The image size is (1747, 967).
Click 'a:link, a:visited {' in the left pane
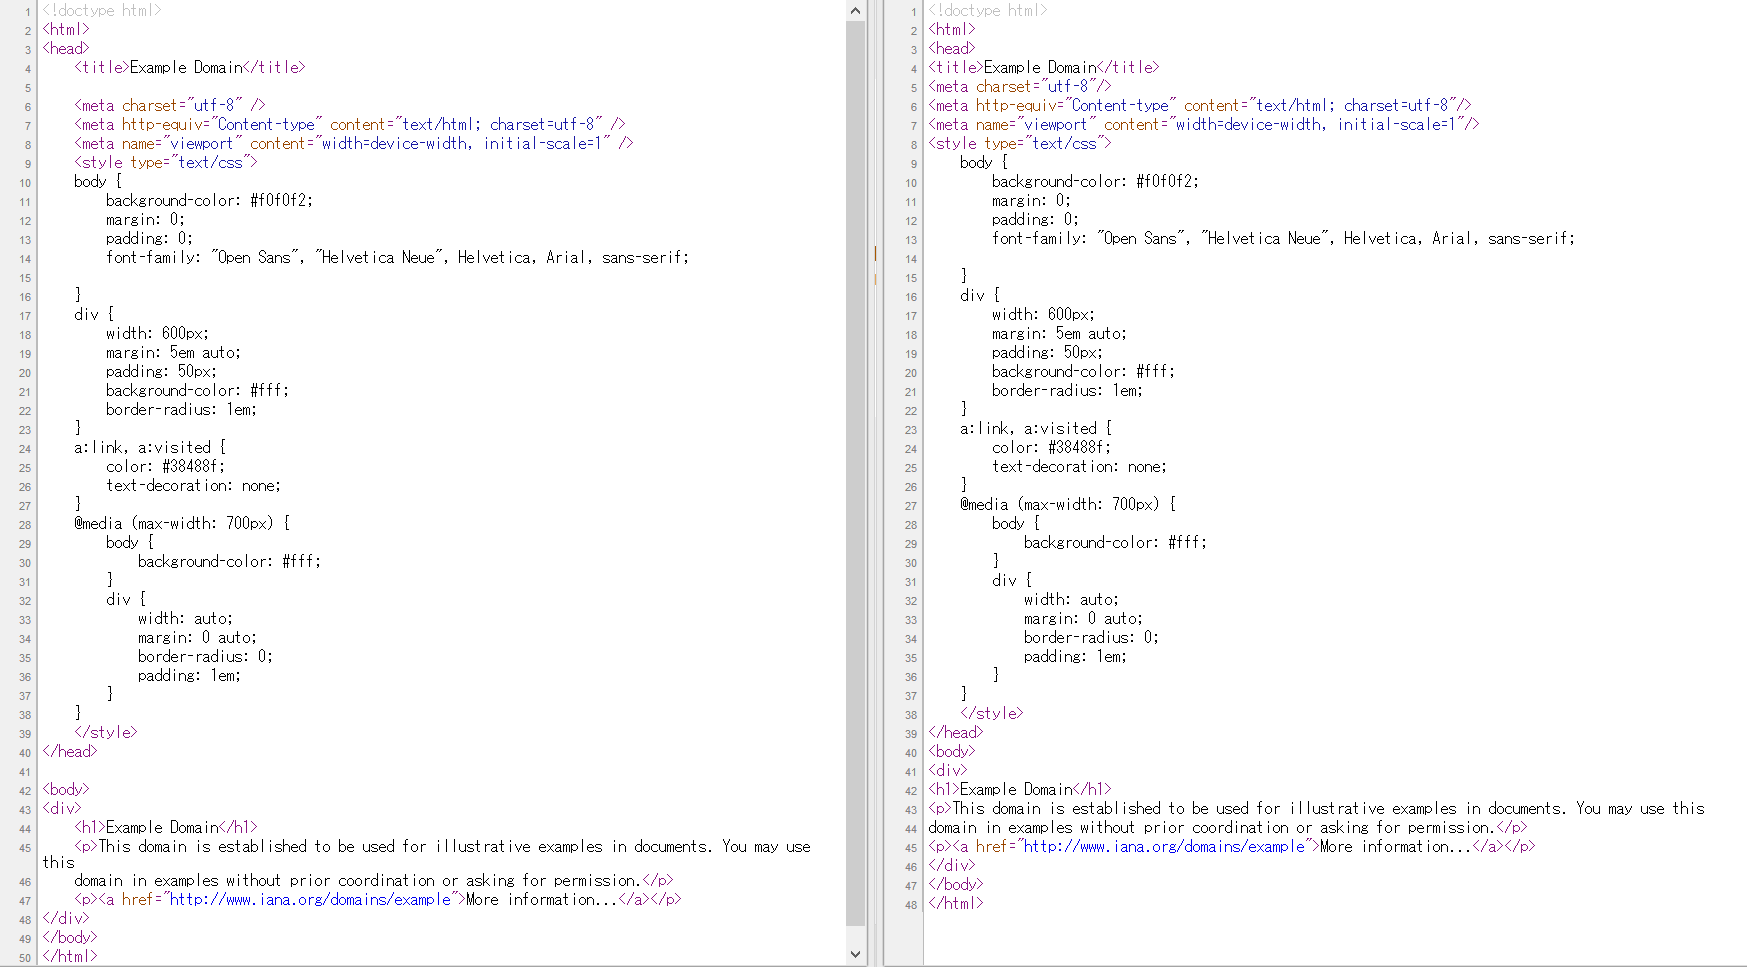(x=150, y=448)
